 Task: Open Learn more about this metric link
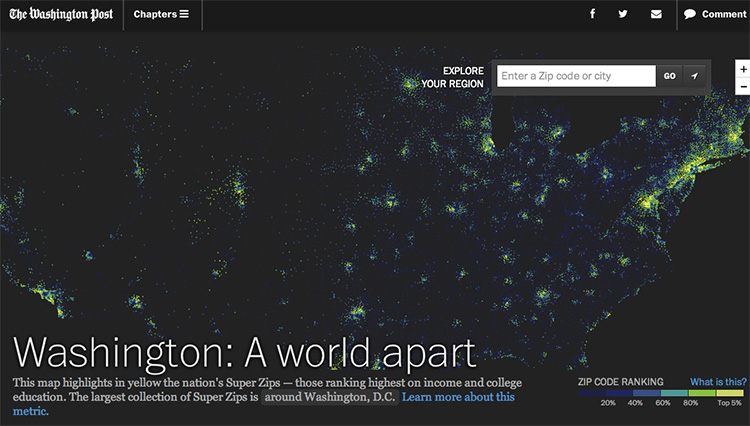coord(458,397)
